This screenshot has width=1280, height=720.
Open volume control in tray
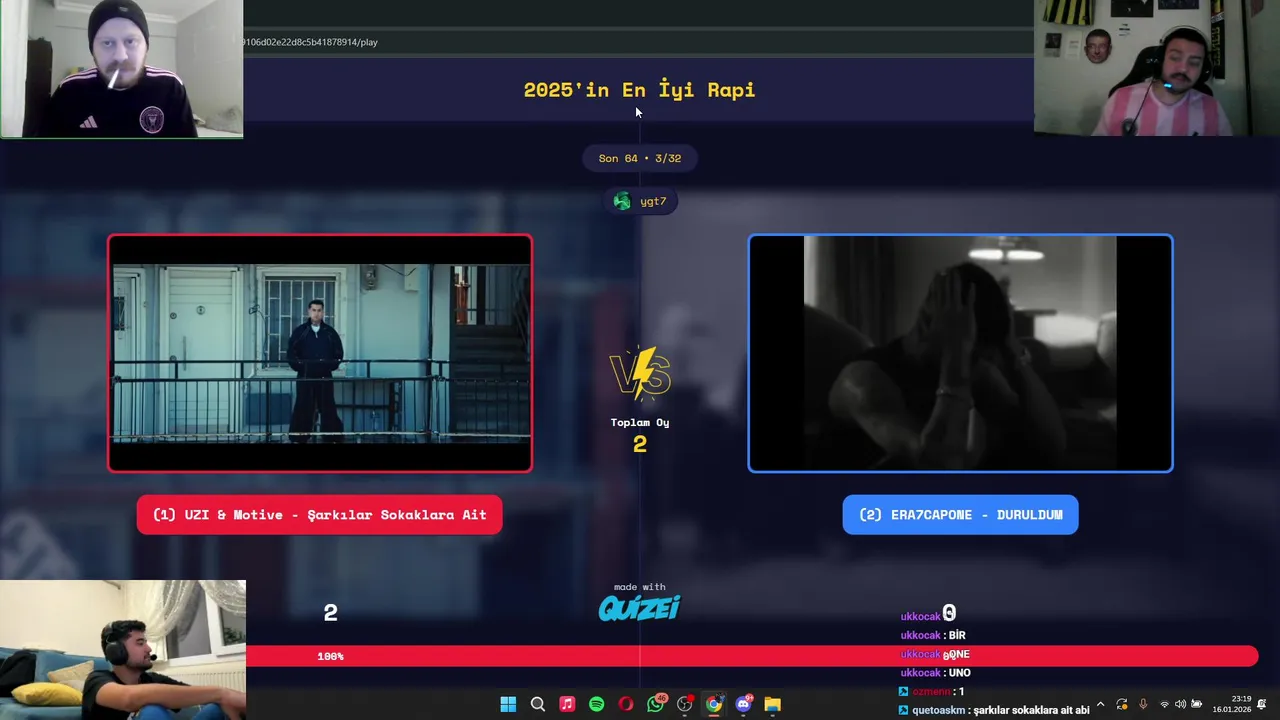[1180, 704]
